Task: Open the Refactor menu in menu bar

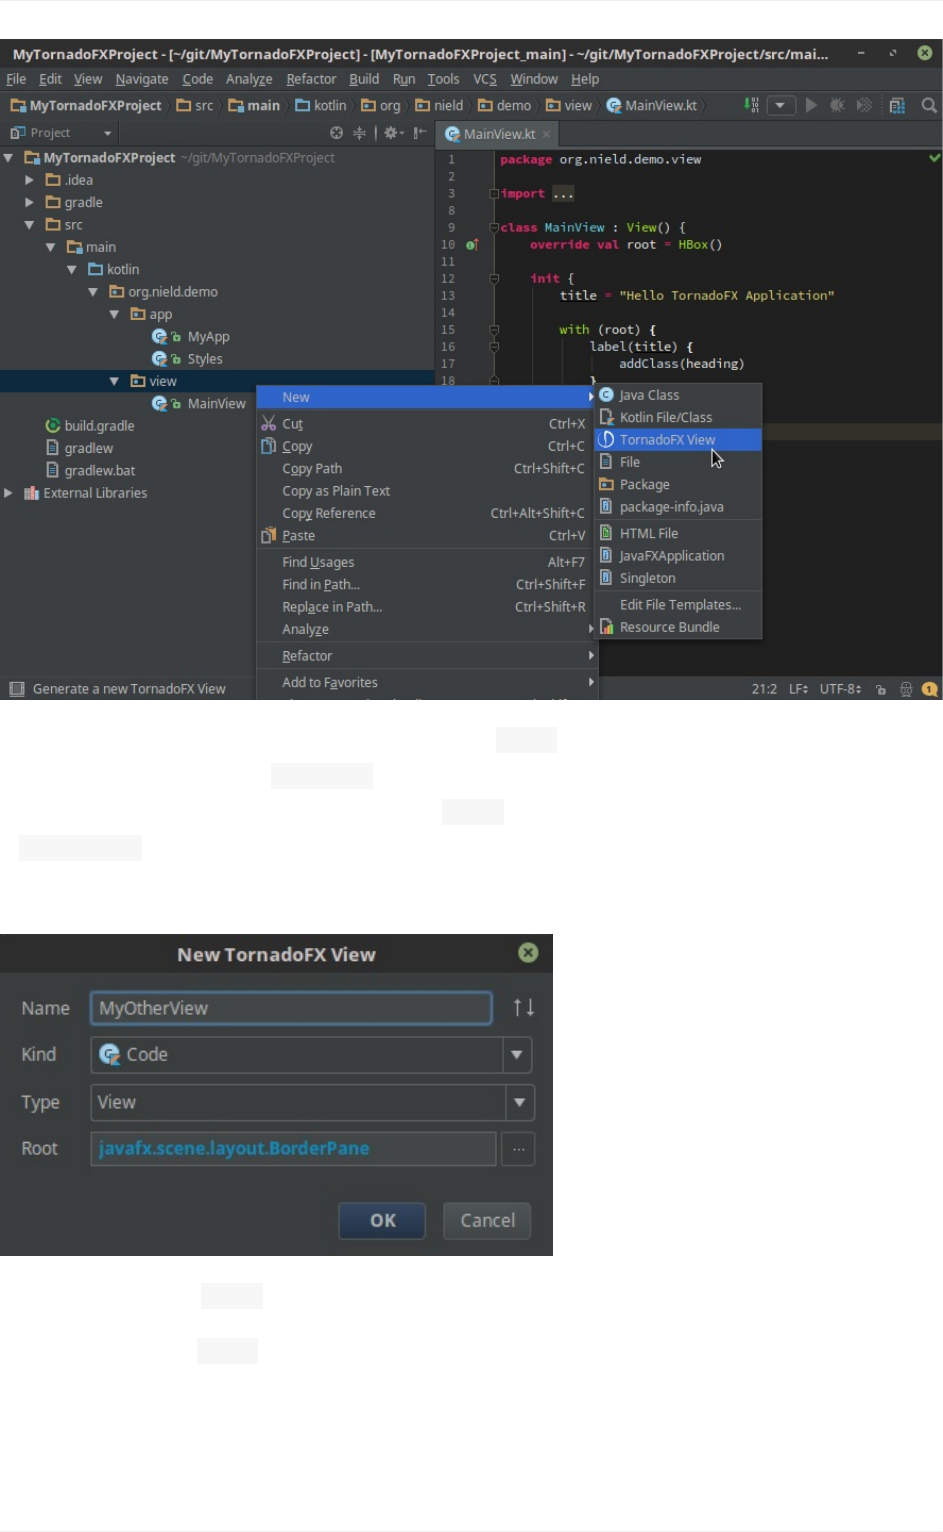Action: [x=311, y=79]
